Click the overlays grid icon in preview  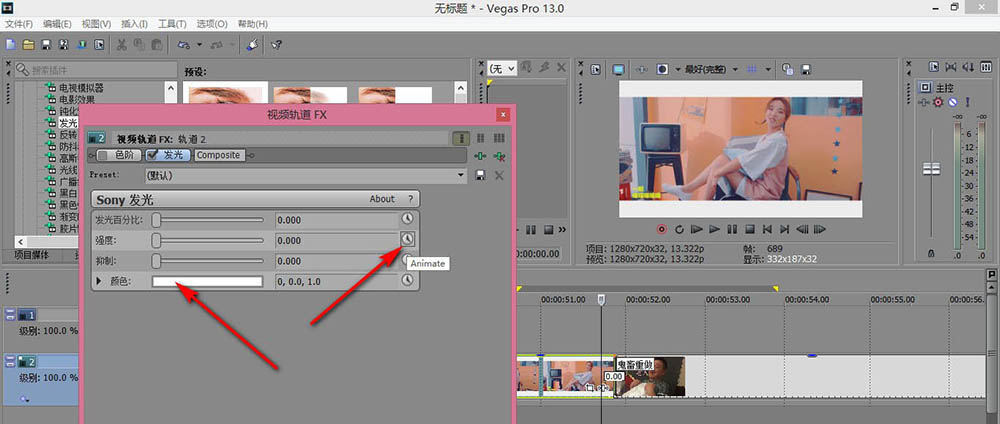pyautogui.click(x=752, y=69)
